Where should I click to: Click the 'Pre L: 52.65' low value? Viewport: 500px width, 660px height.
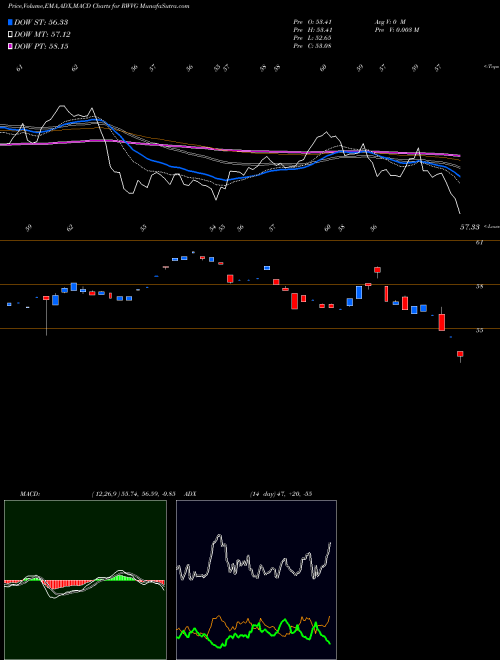coord(312,38)
